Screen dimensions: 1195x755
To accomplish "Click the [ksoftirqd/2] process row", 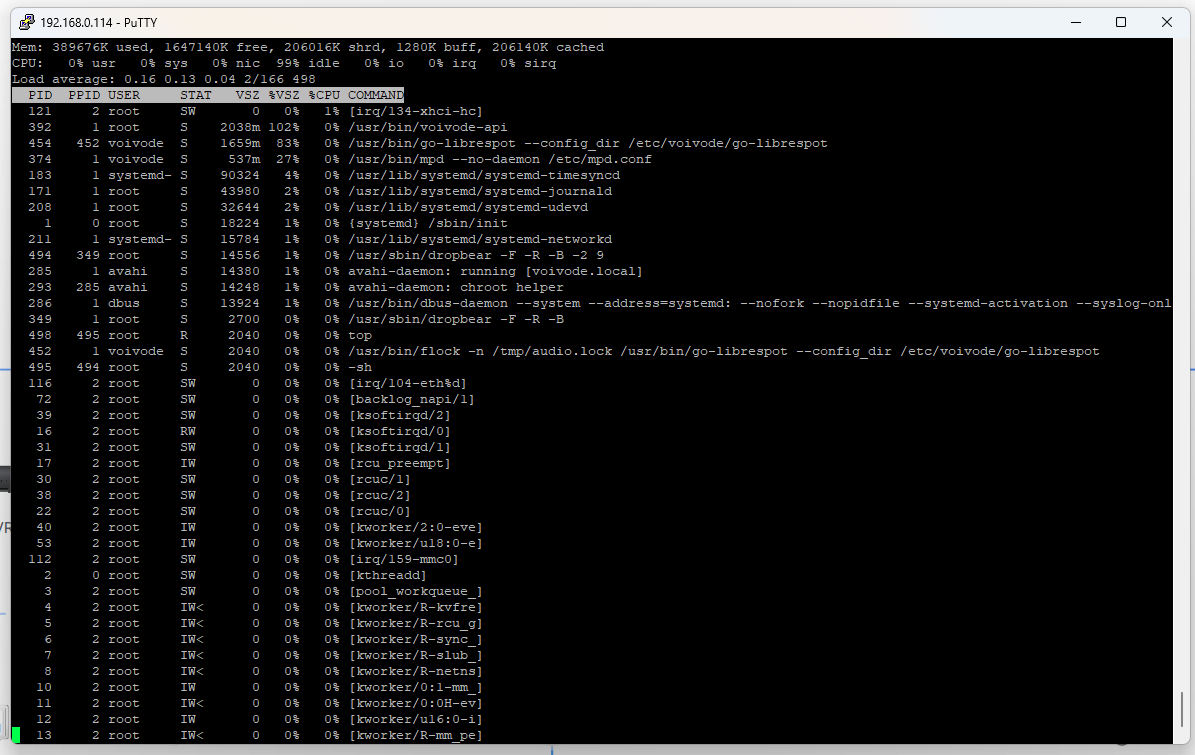I will [243, 415].
